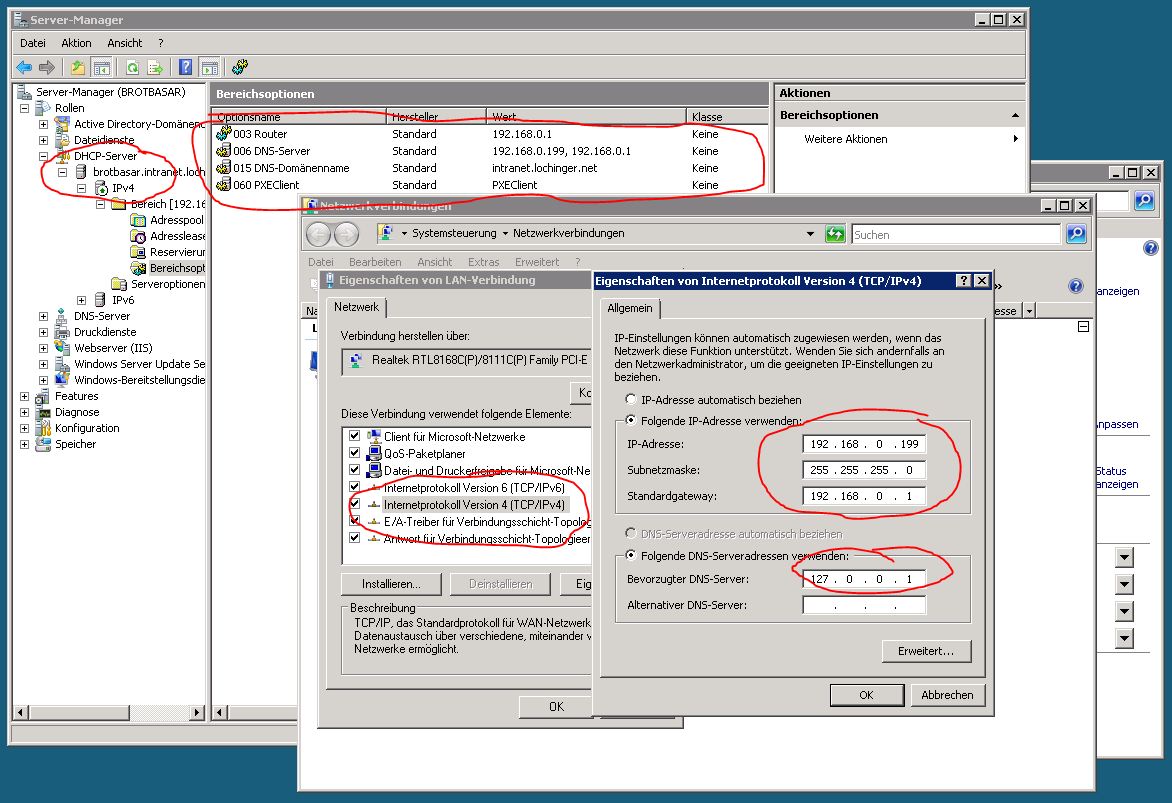
Task: Uncheck Client für Microsoft-Netzwerke
Action: tap(354, 436)
